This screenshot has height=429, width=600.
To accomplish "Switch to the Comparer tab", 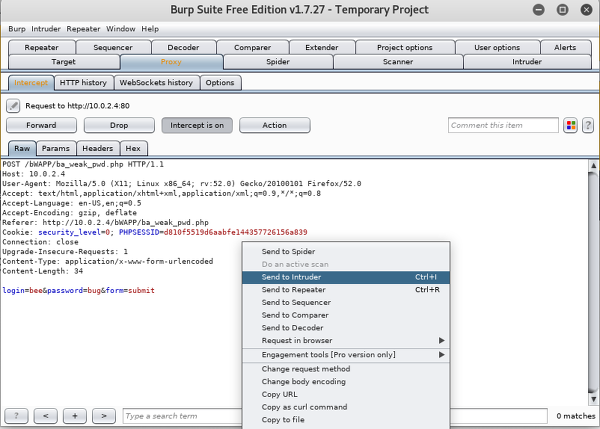I will (253, 47).
